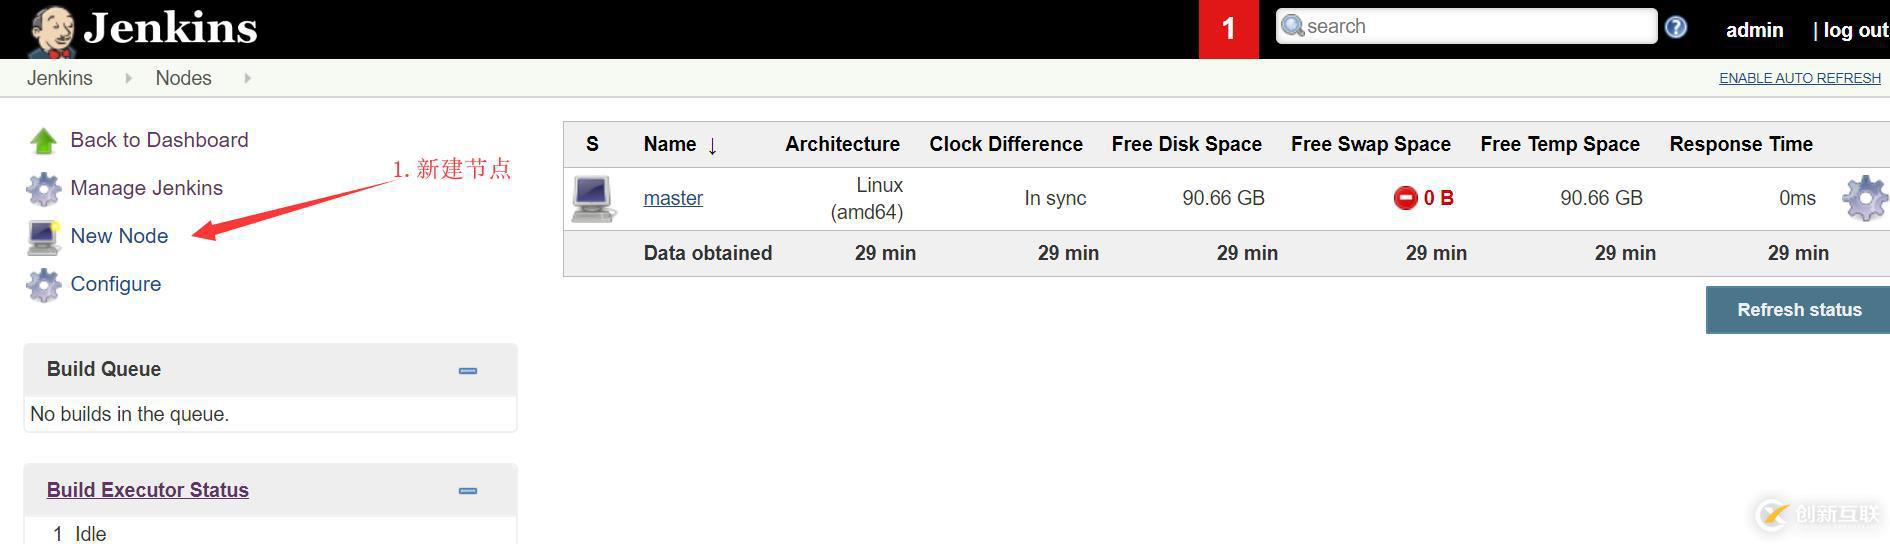
Task: Open the admin user menu link
Action: 1754,30
